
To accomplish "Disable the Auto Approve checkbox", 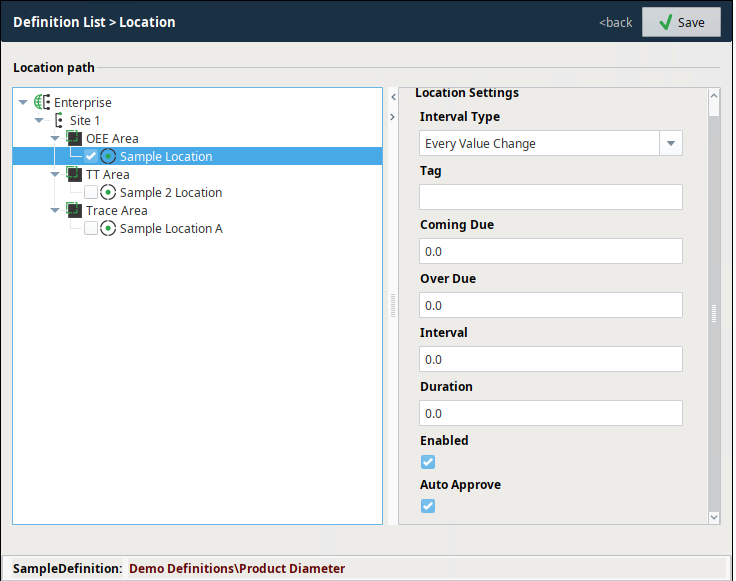I will click(428, 505).
